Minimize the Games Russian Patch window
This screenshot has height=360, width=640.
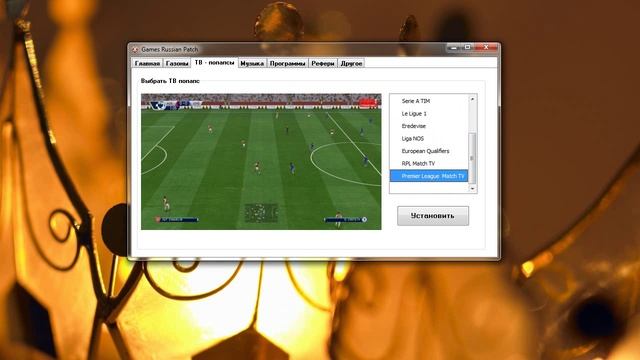pos(453,48)
